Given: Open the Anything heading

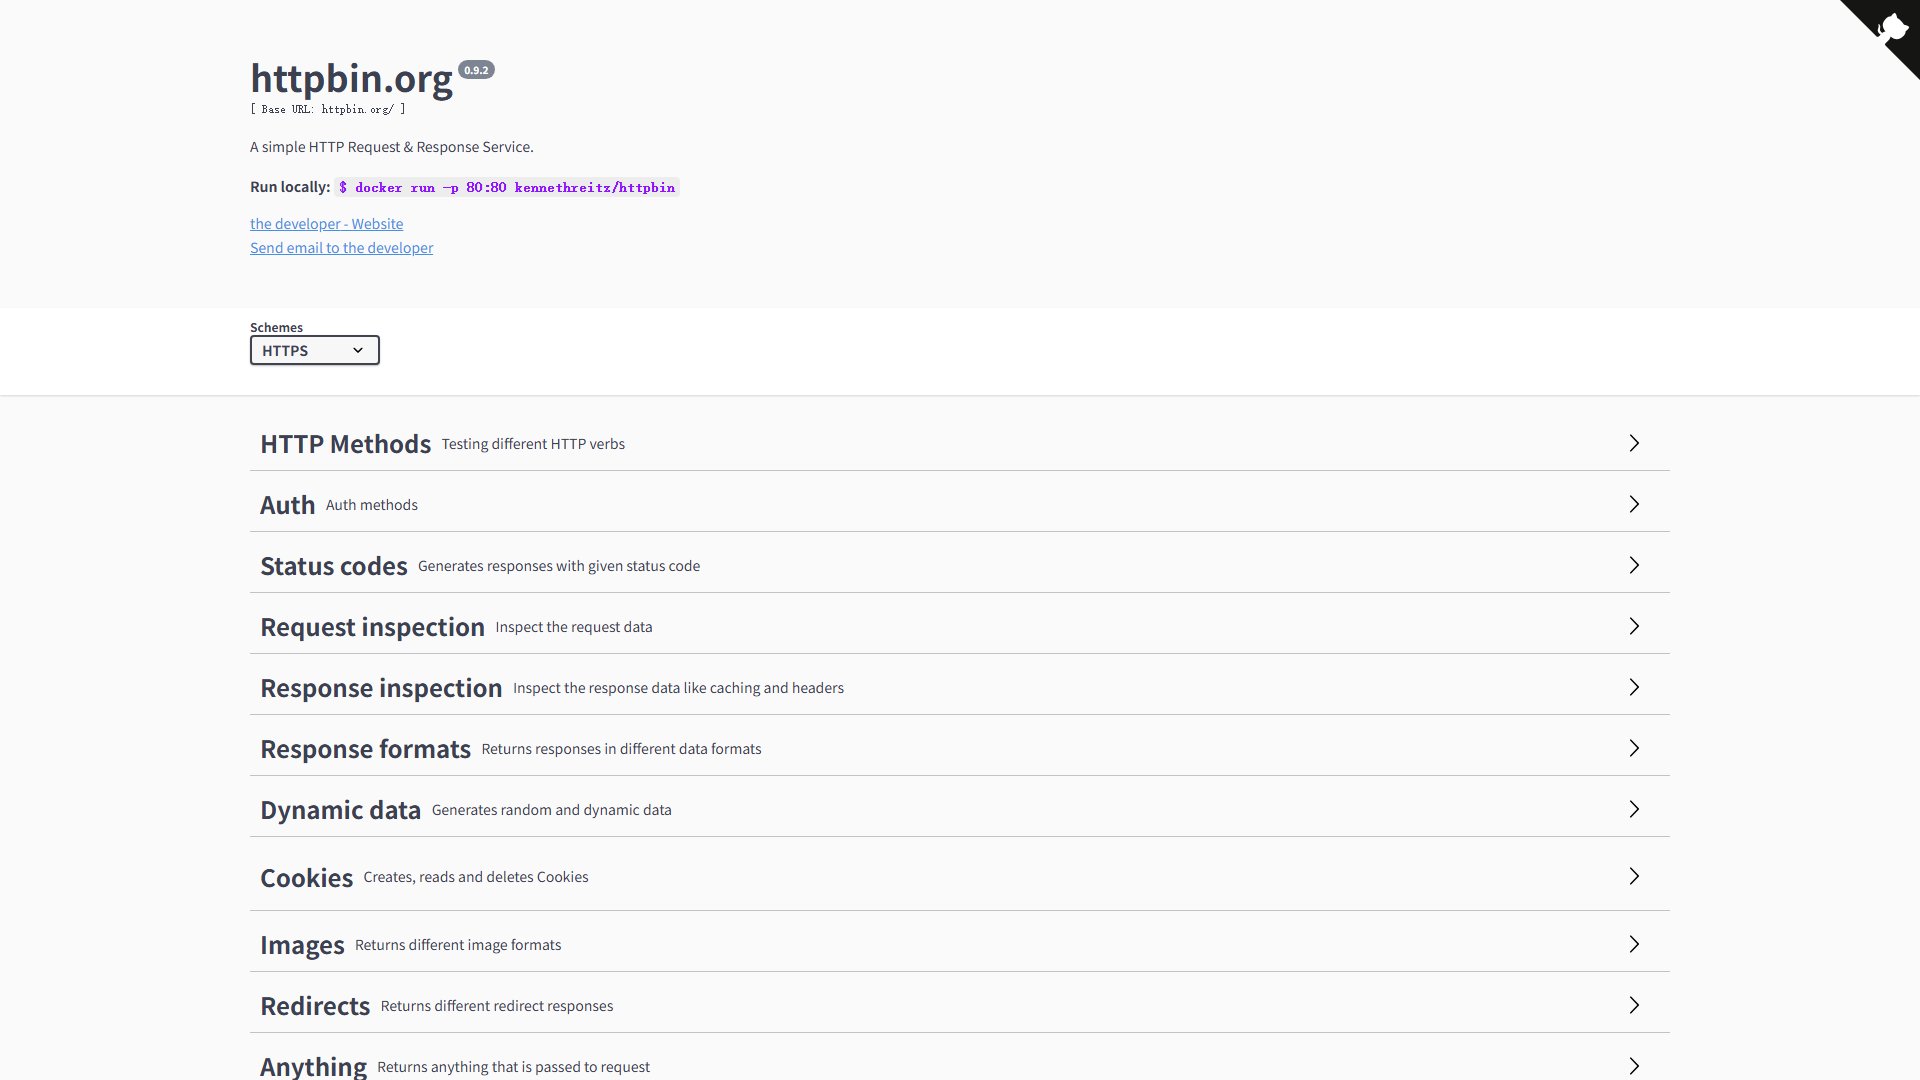Looking at the screenshot, I should [x=313, y=1067].
